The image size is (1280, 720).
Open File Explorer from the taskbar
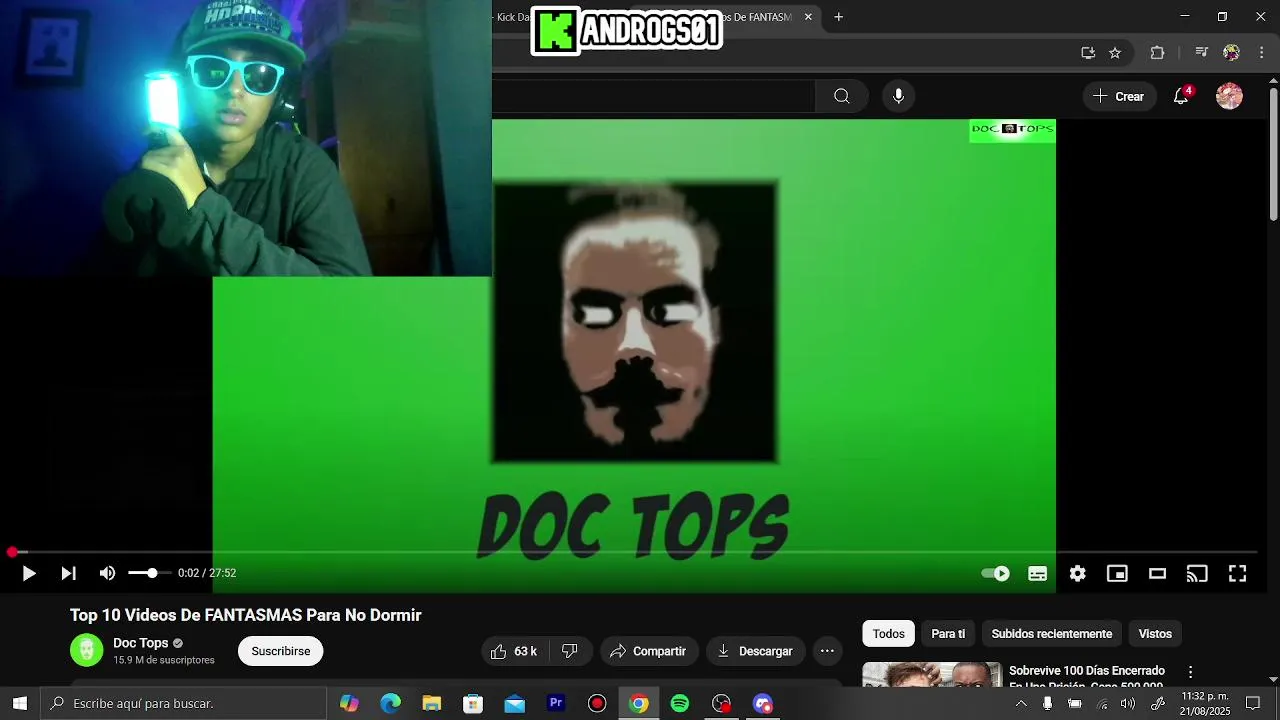click(x=431, y=703)
